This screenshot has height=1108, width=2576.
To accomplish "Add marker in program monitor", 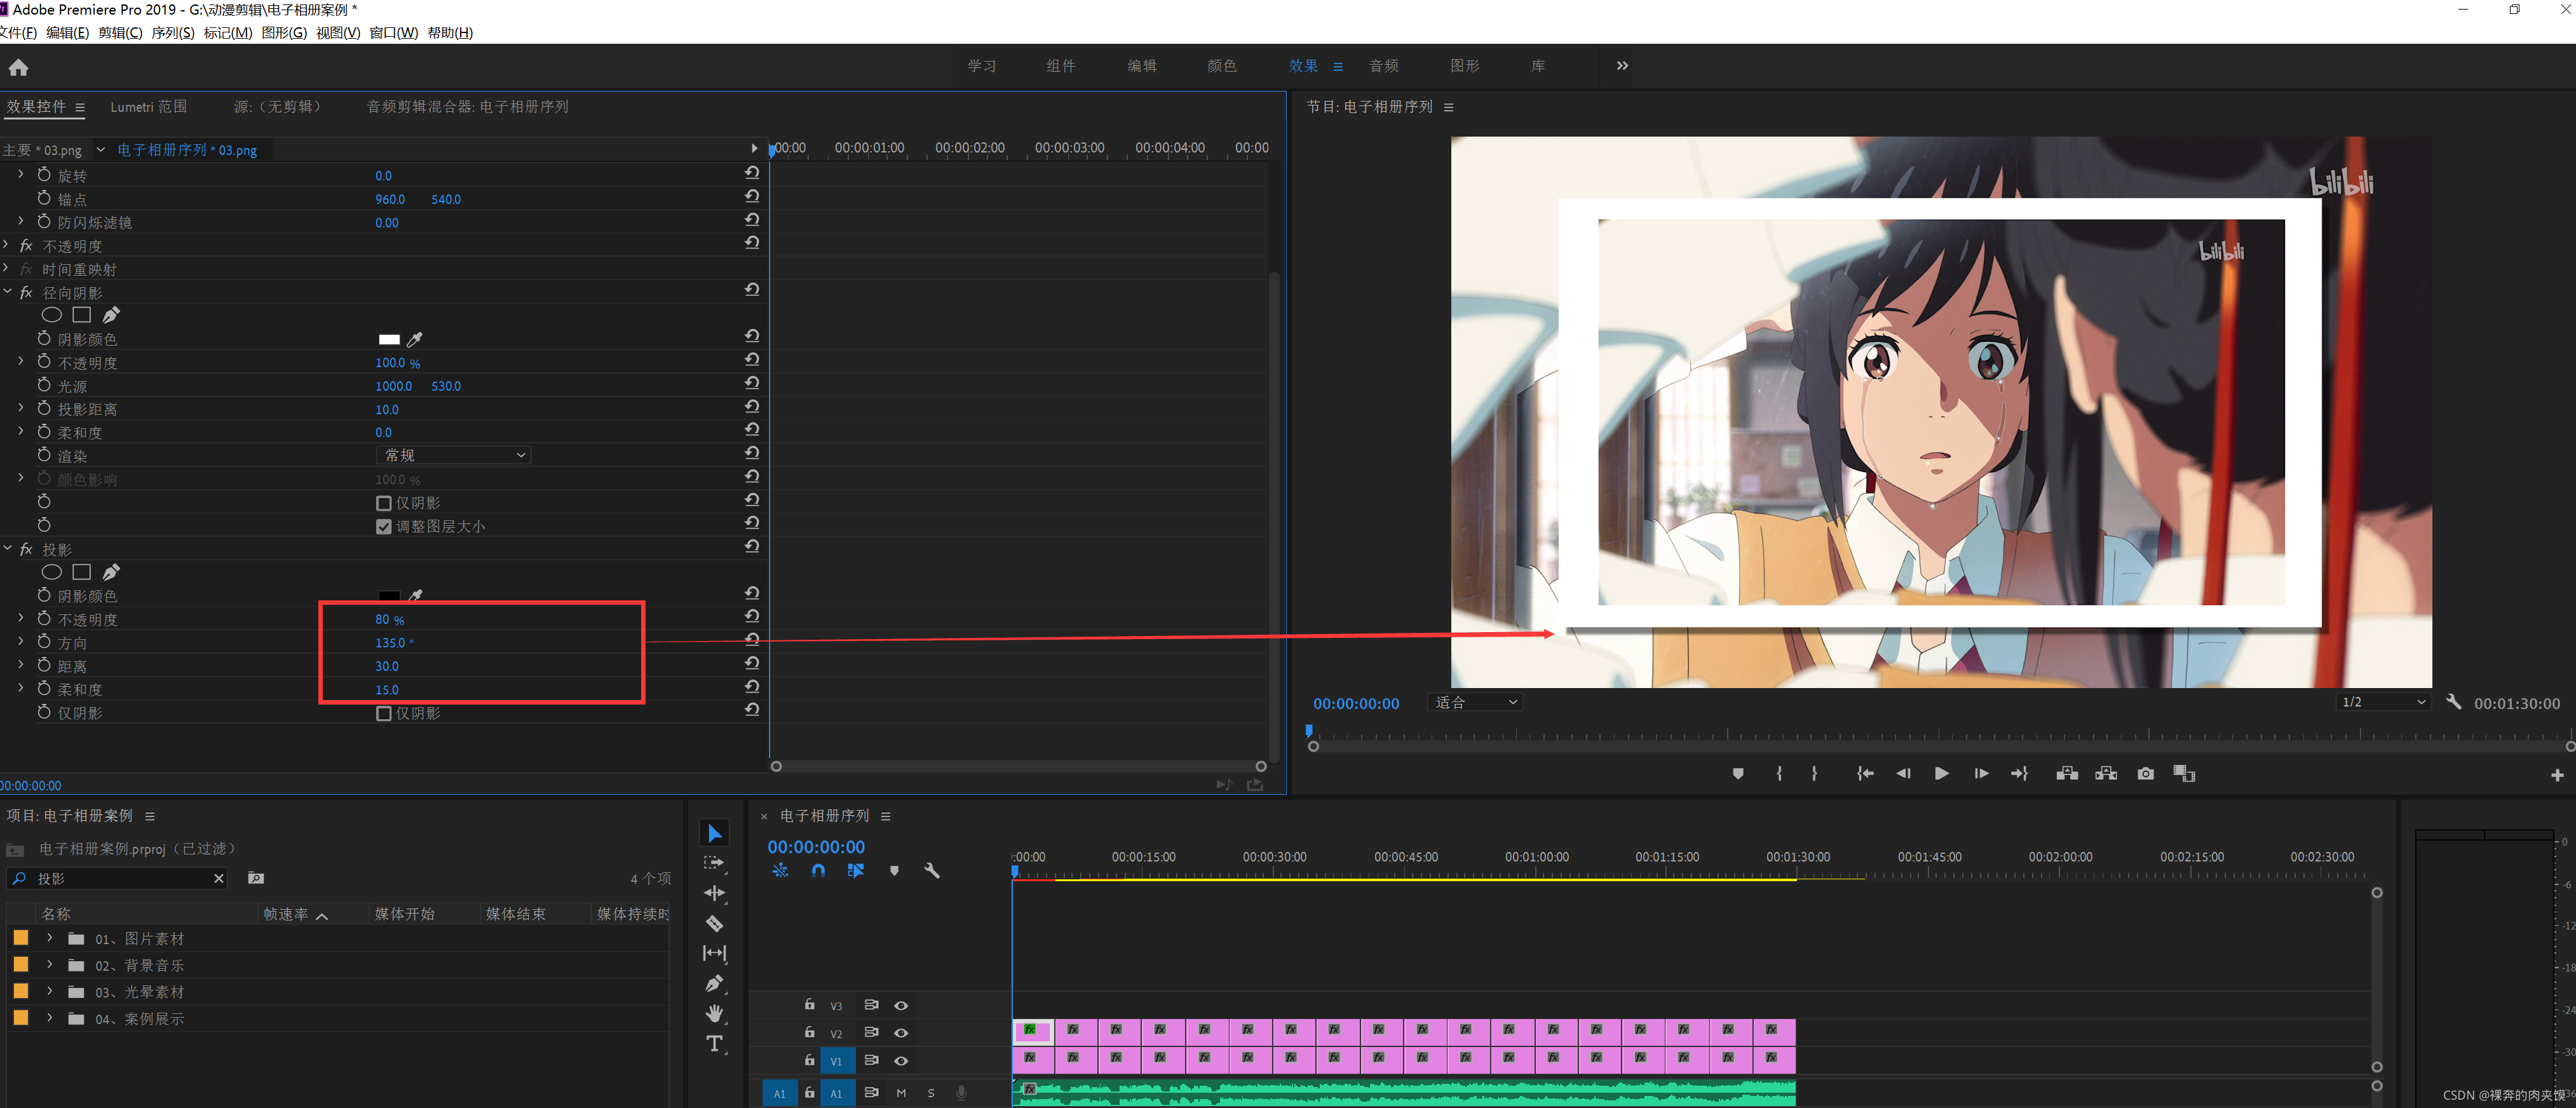I will (1738, 773).
